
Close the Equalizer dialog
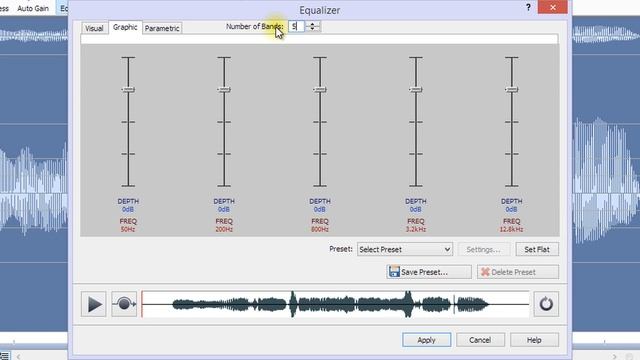553,7
